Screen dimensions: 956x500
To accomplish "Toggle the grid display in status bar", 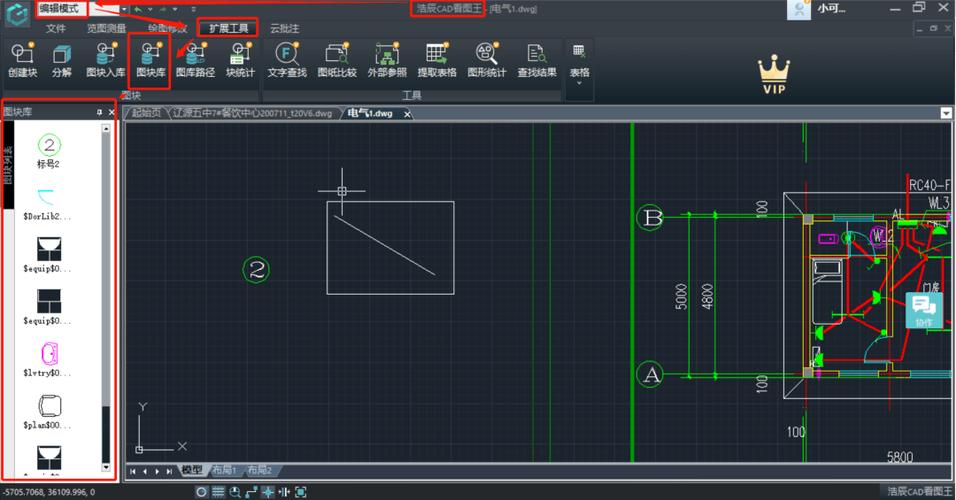I will tap(218, 492).
